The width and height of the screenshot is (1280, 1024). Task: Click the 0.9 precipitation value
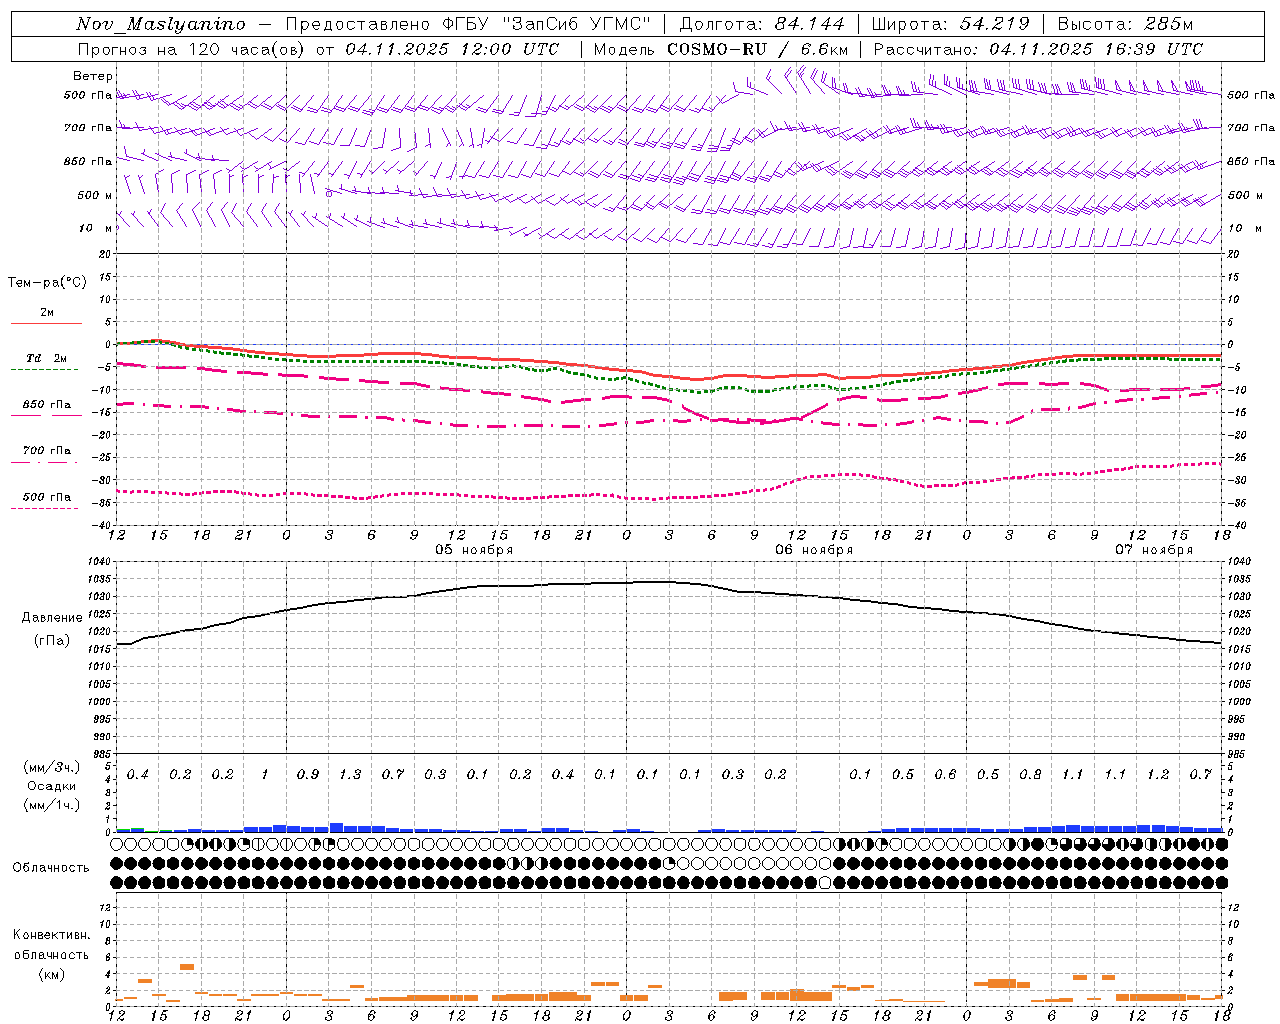click(x=308, y=775)
